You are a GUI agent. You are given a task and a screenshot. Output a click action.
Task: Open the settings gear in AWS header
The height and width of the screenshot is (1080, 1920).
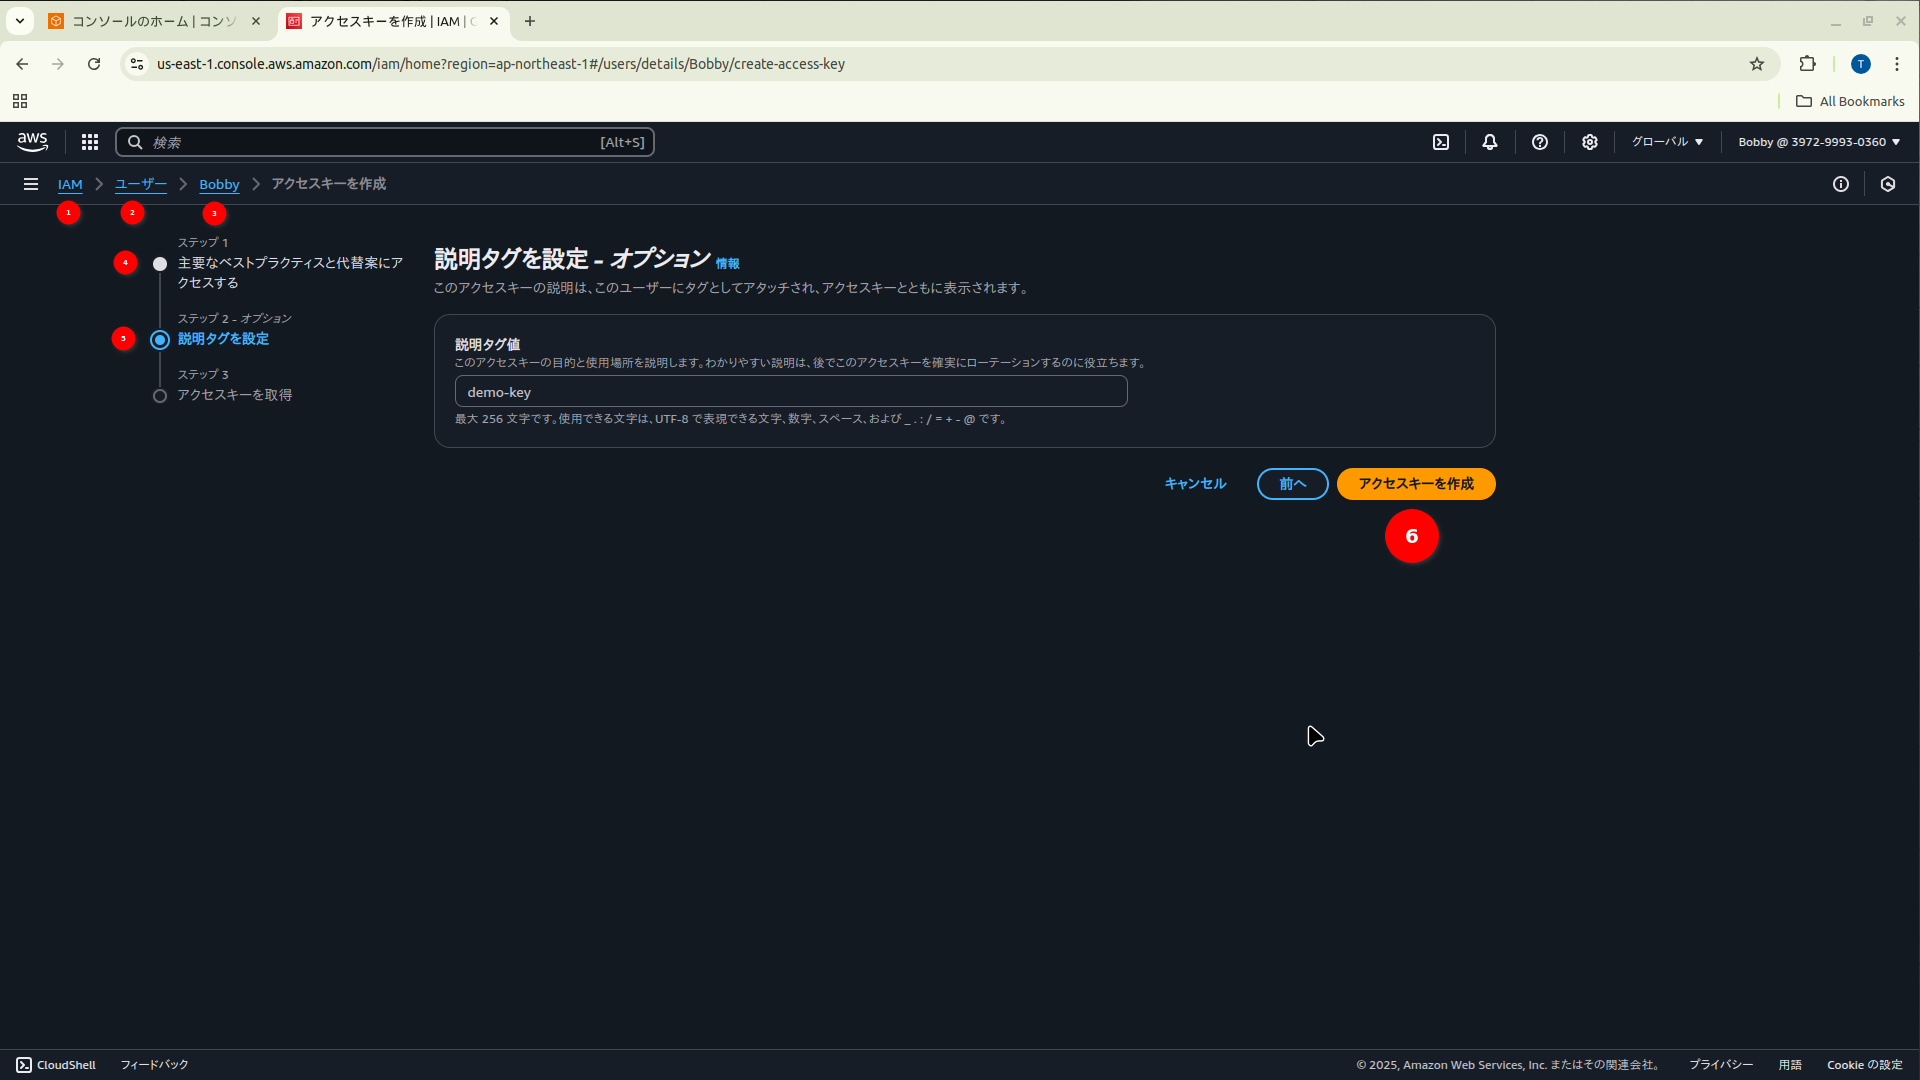(x=1590, y=142)
